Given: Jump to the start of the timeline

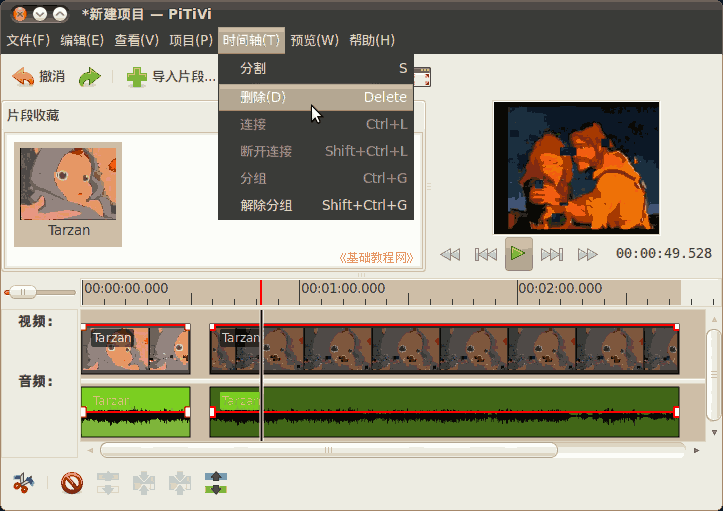Looking at the screenshot, I should 486,254.
